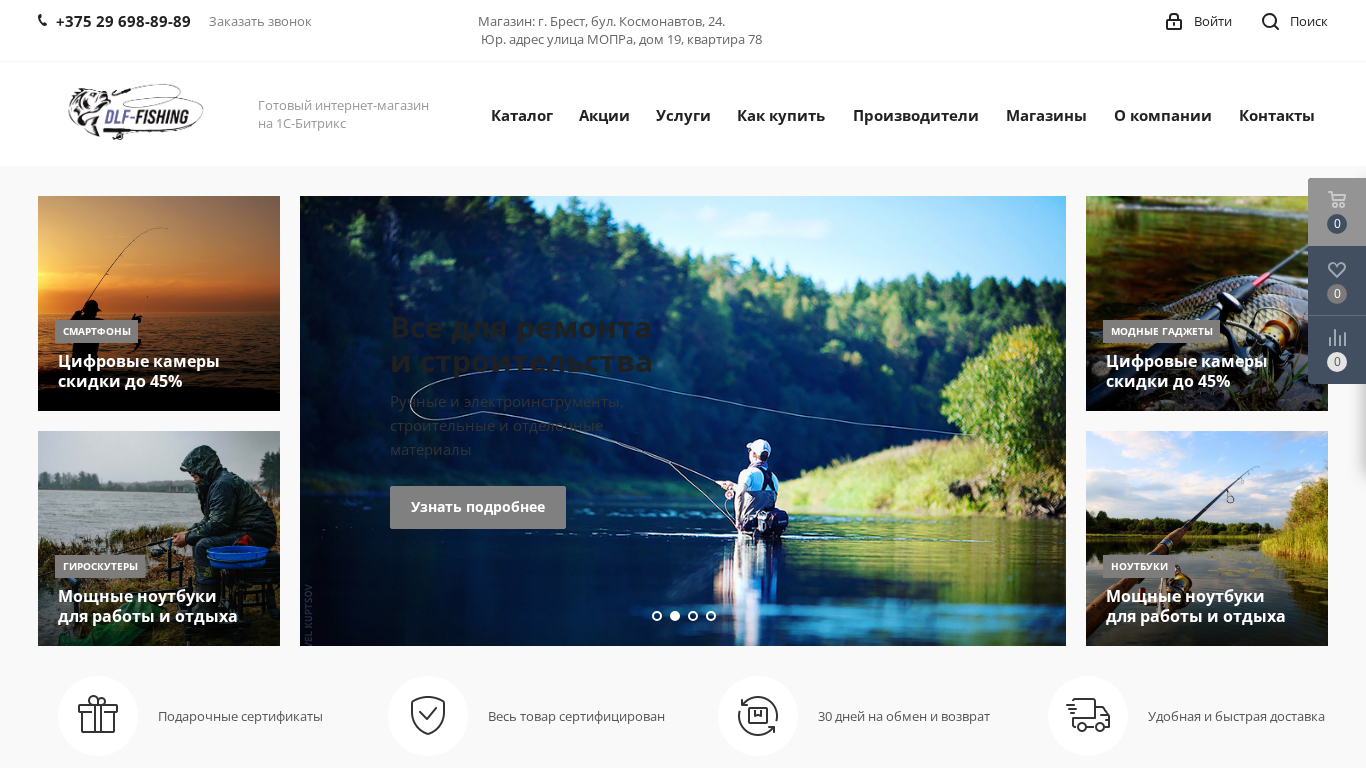Viewport: 1366px width, 768px height.
Task: Click the certified shield checkmark icon
Action: [x=428, y=716]
